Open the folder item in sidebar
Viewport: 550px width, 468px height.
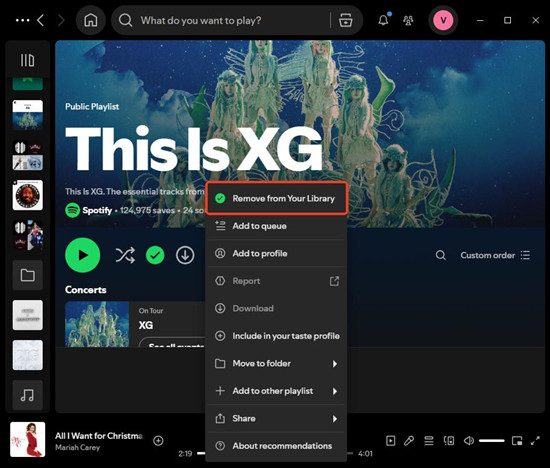click(28, 275)
